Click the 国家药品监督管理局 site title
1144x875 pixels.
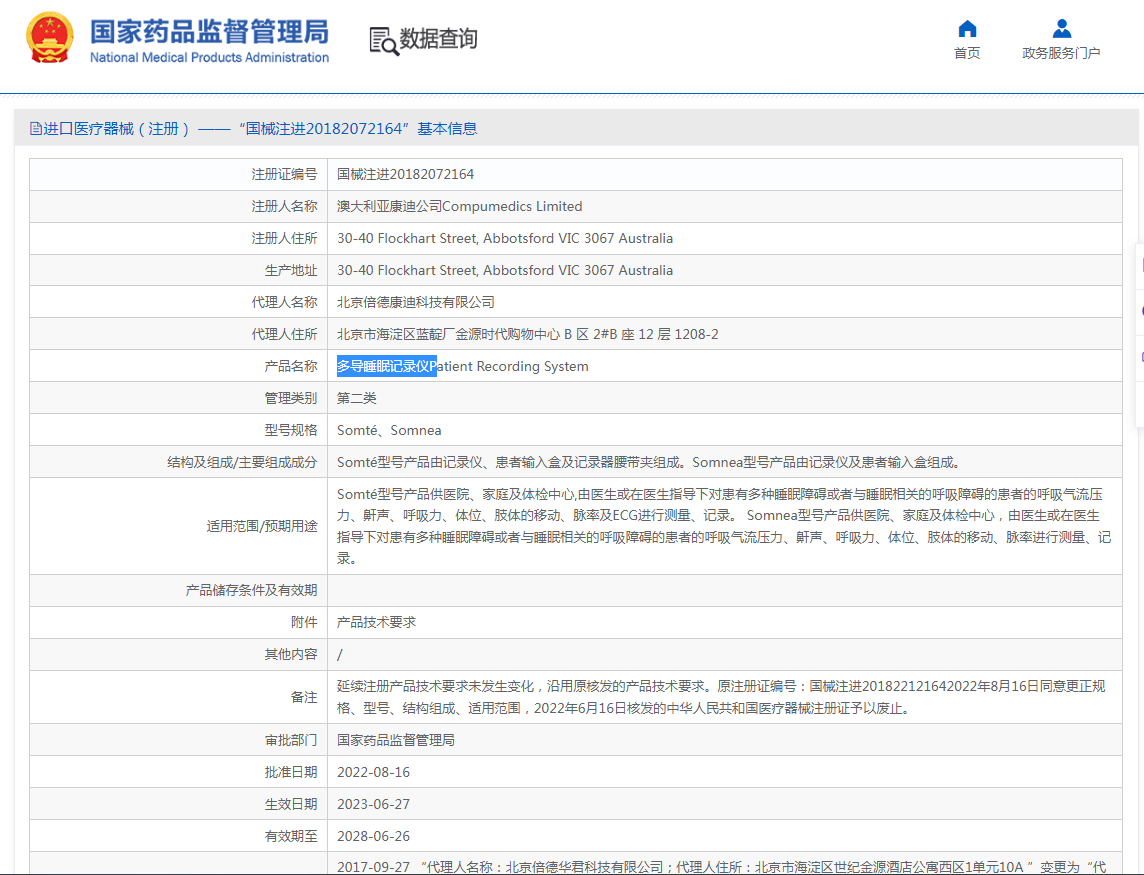point(209,32)
